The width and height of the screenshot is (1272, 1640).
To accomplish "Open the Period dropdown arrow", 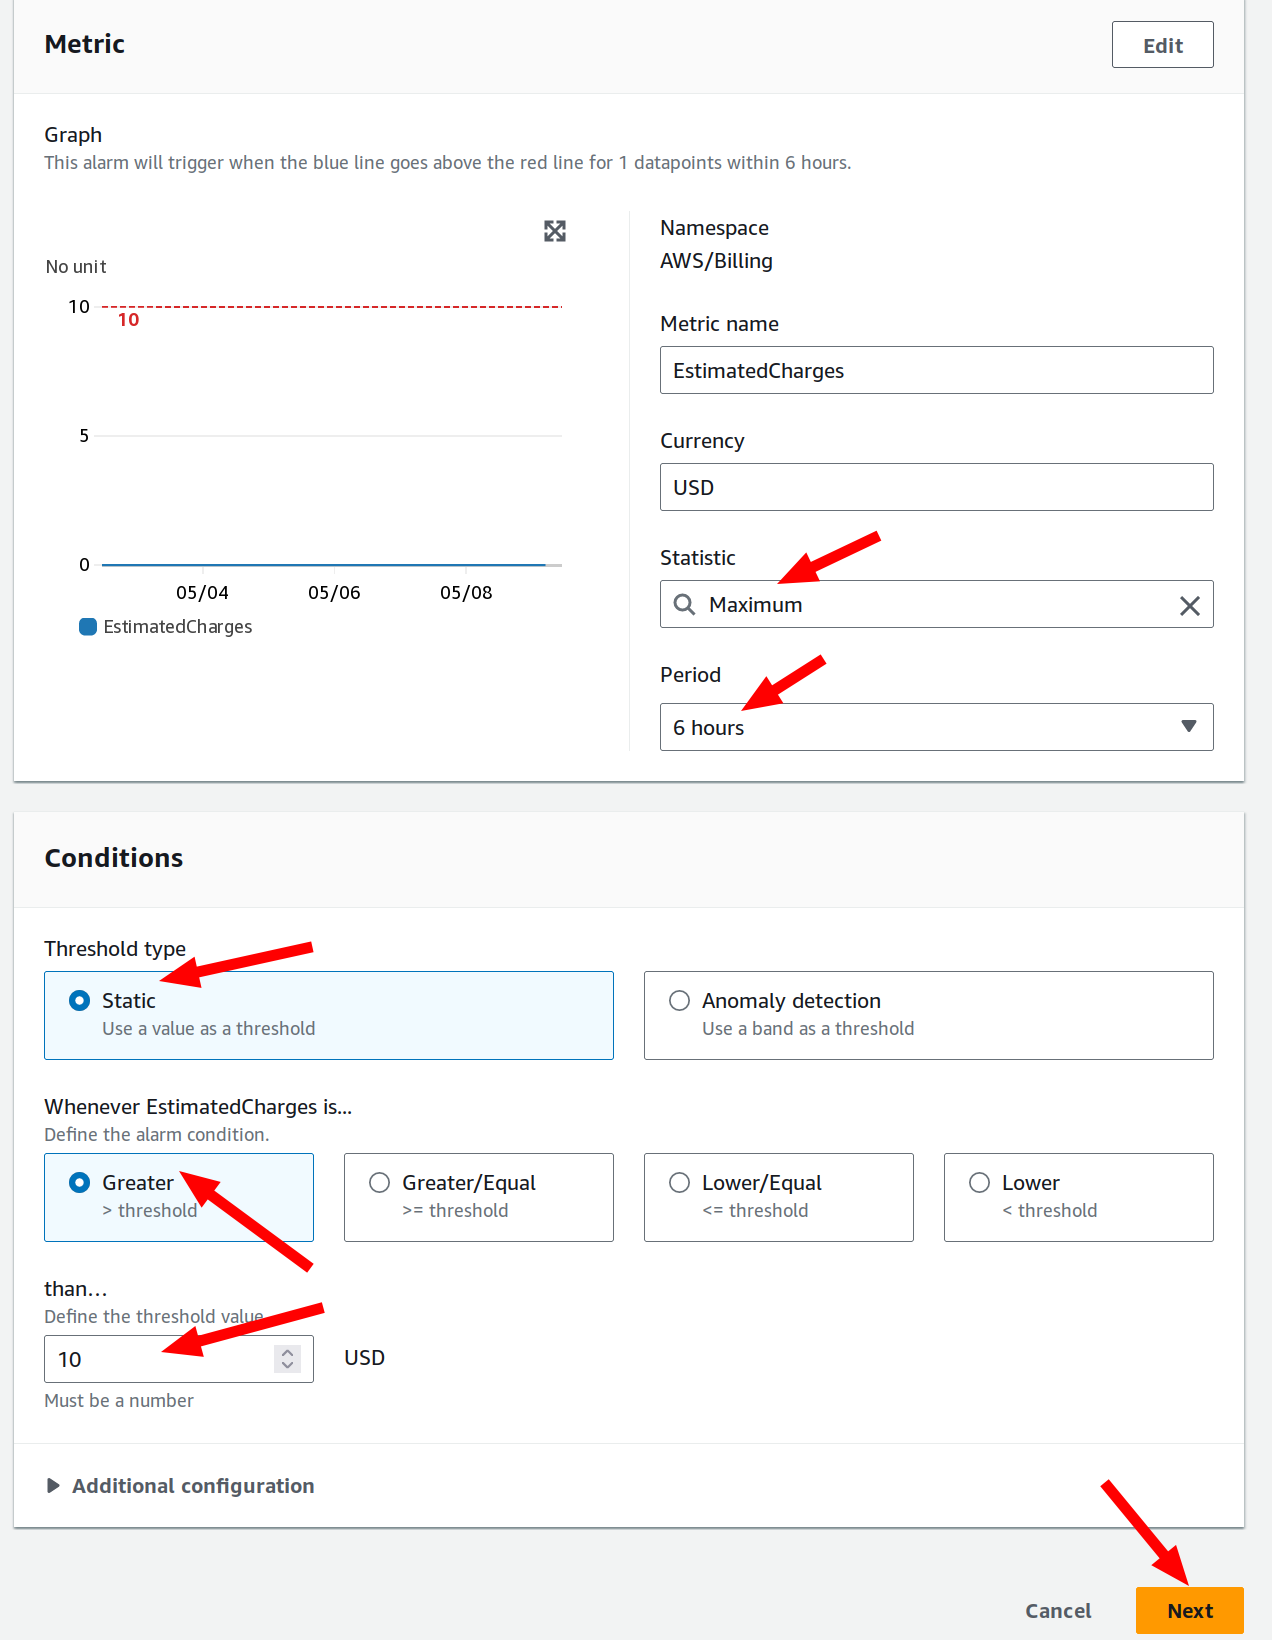I will (x=1189, y=726).
